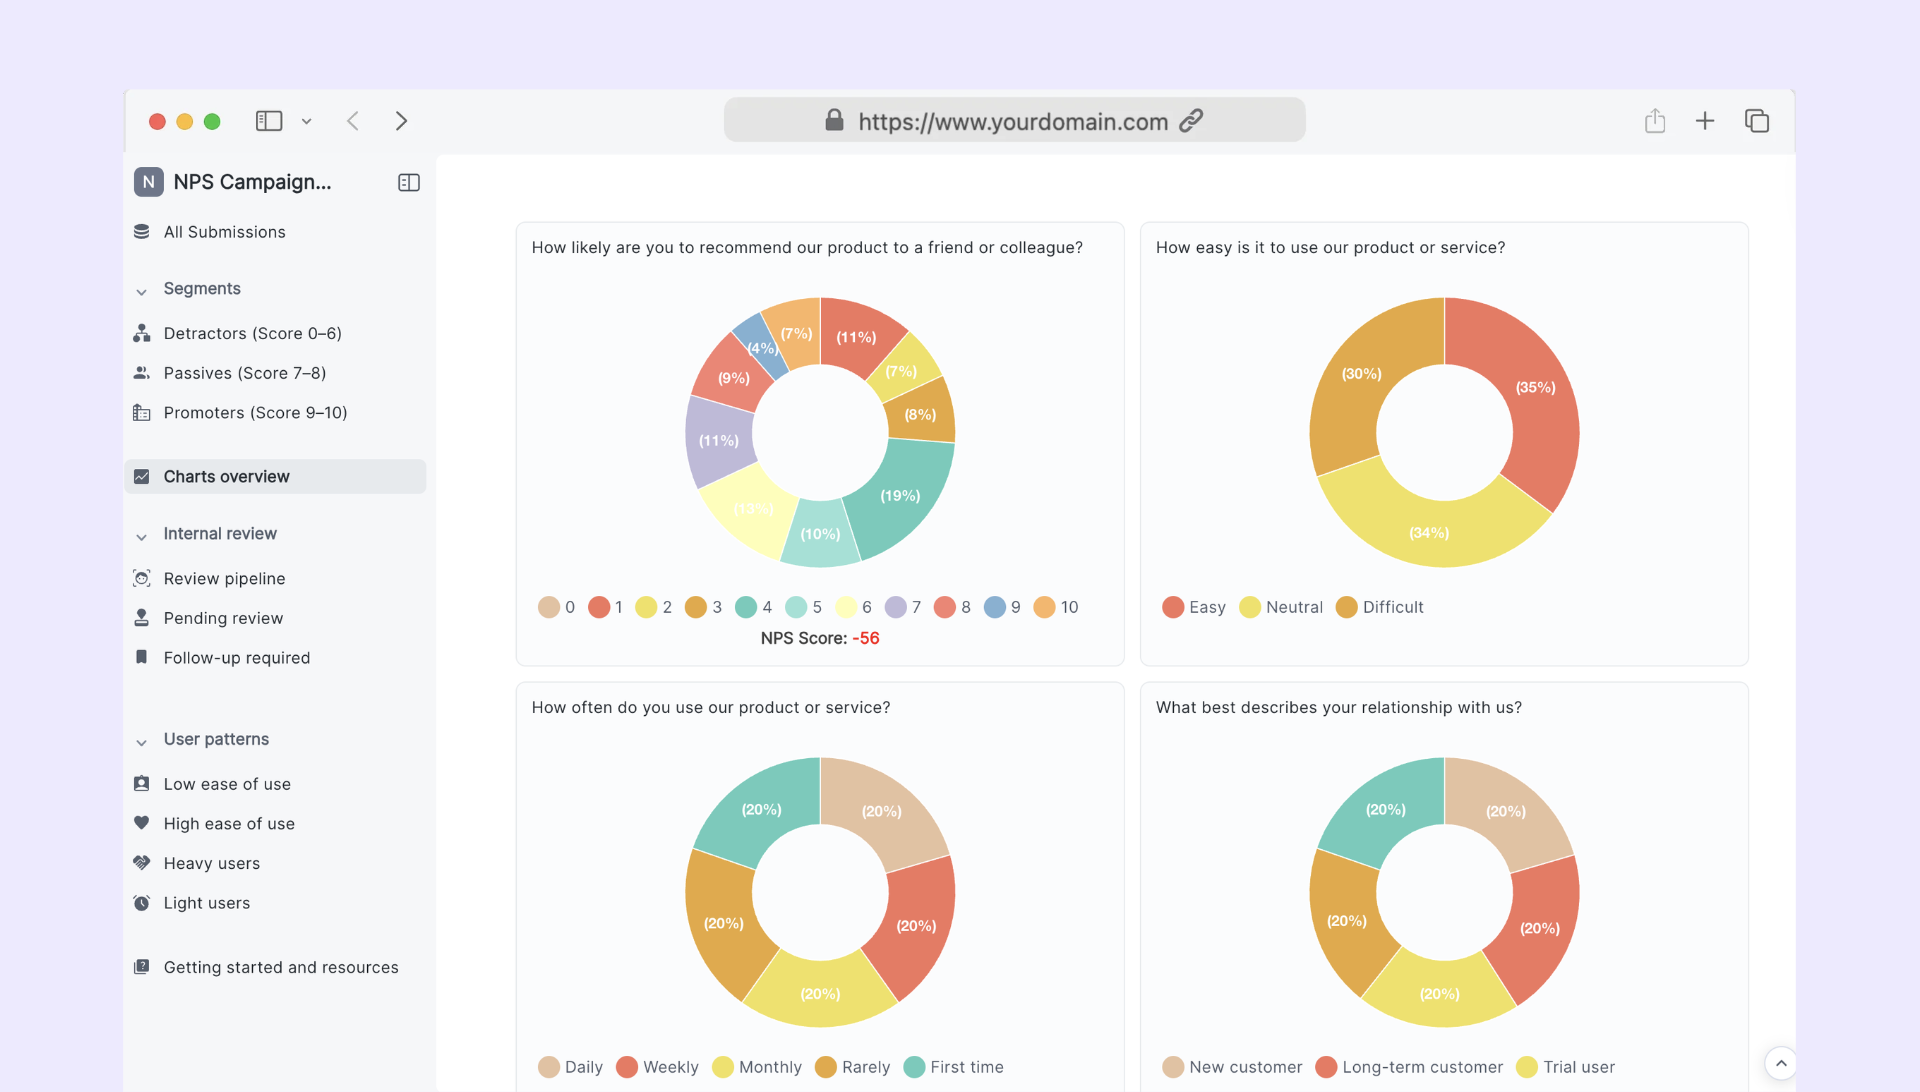Toggle the Difficult legend item
Screen dimensions: 1920x1092
point(1380,607)
